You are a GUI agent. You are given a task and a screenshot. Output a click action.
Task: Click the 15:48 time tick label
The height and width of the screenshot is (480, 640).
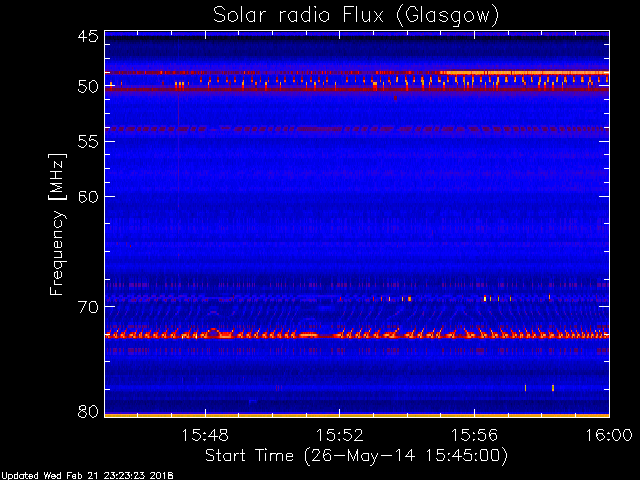pos(205,435)
